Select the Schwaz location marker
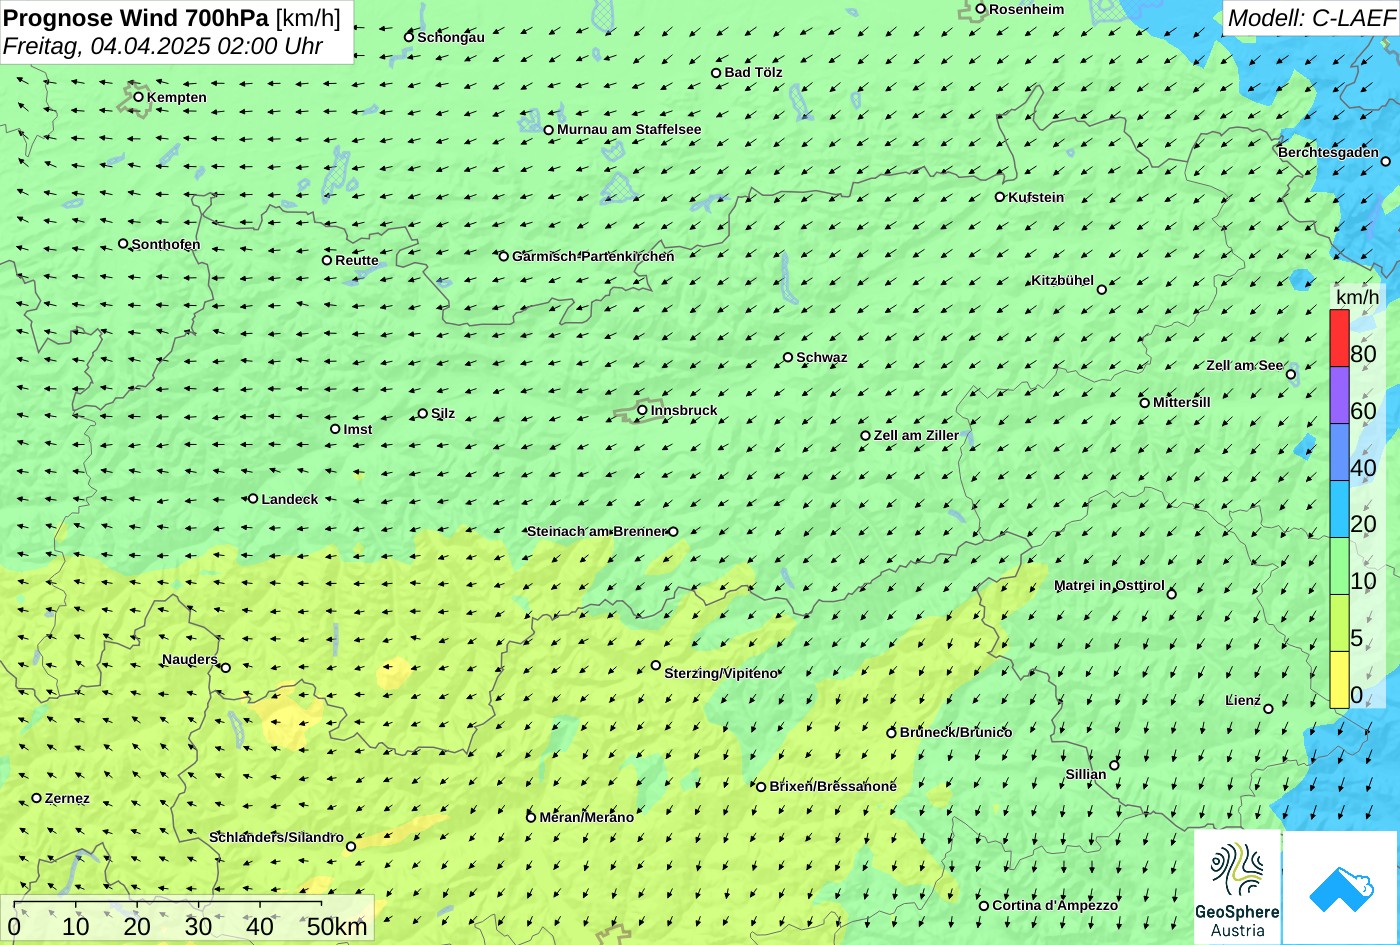1400x945 pixels. [788, 357]
